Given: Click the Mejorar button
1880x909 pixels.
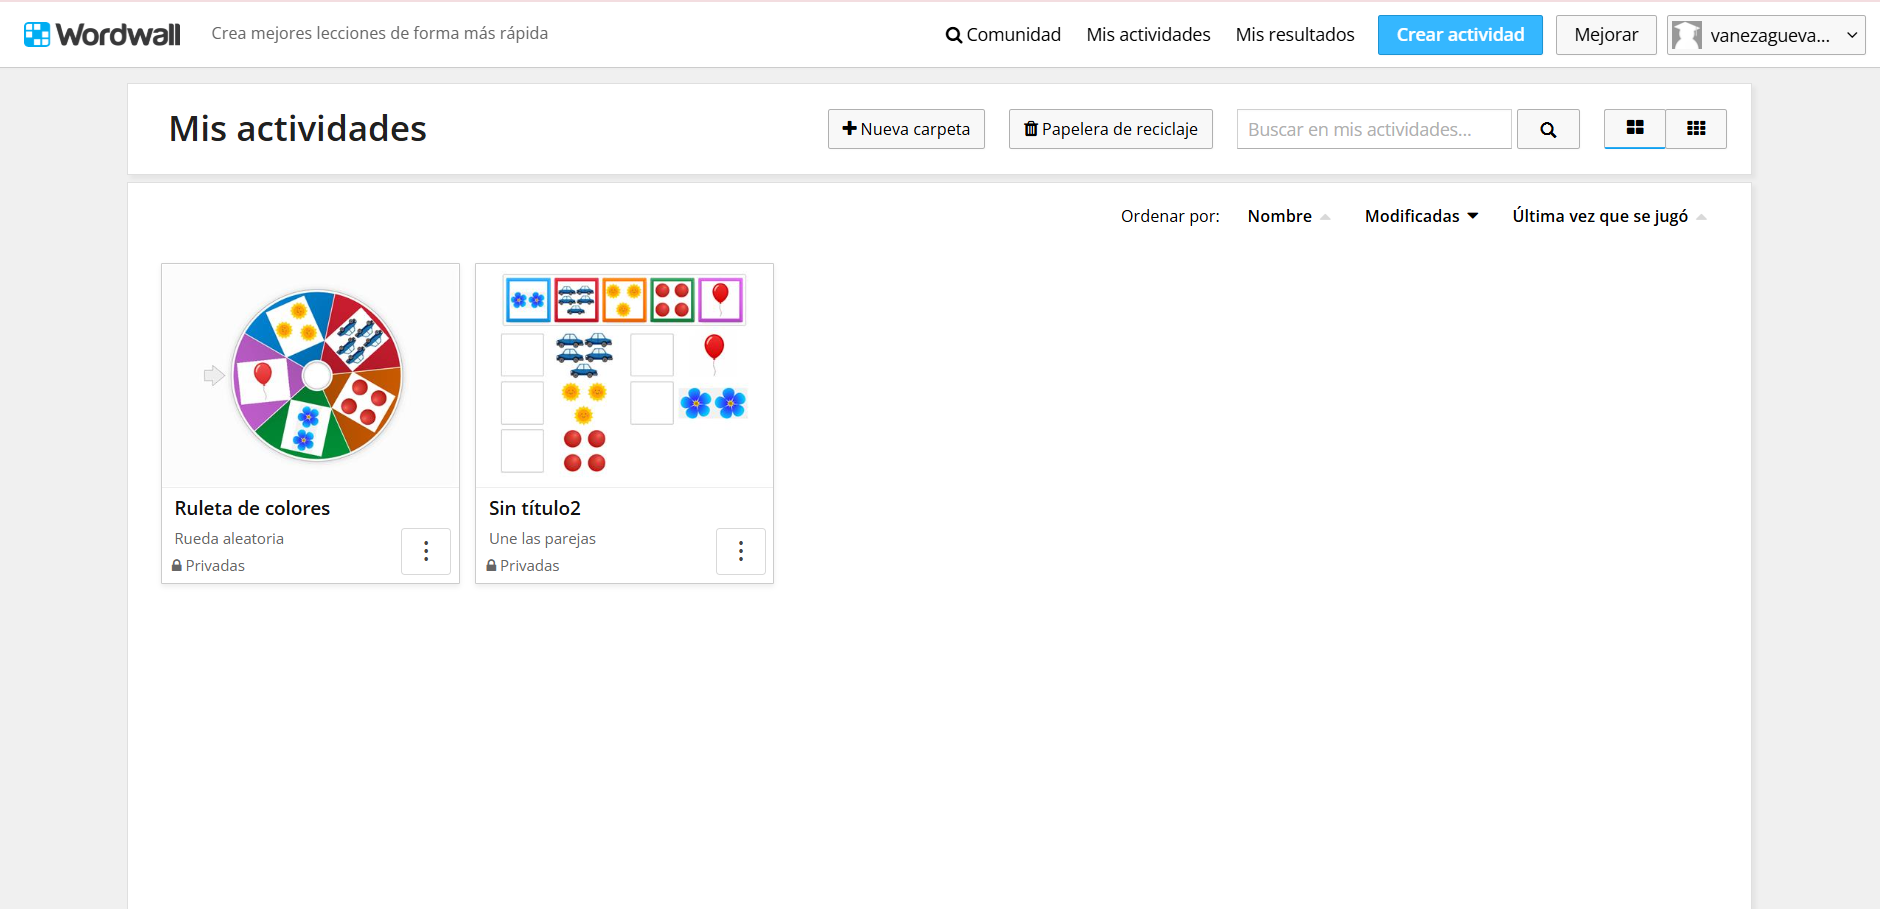Looking at the screenshot, I should 1606,35.
